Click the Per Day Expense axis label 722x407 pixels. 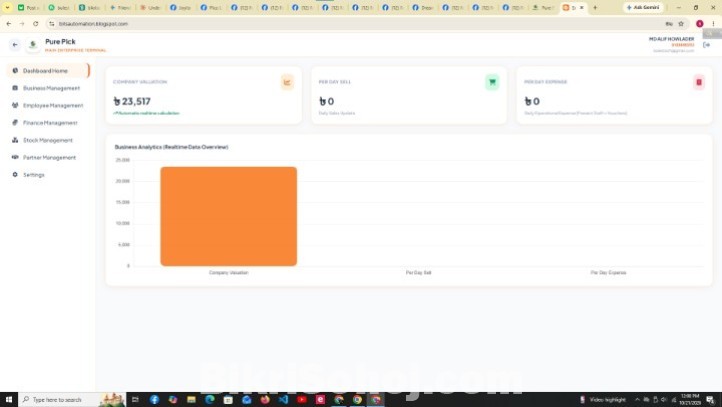coord(608,273)
